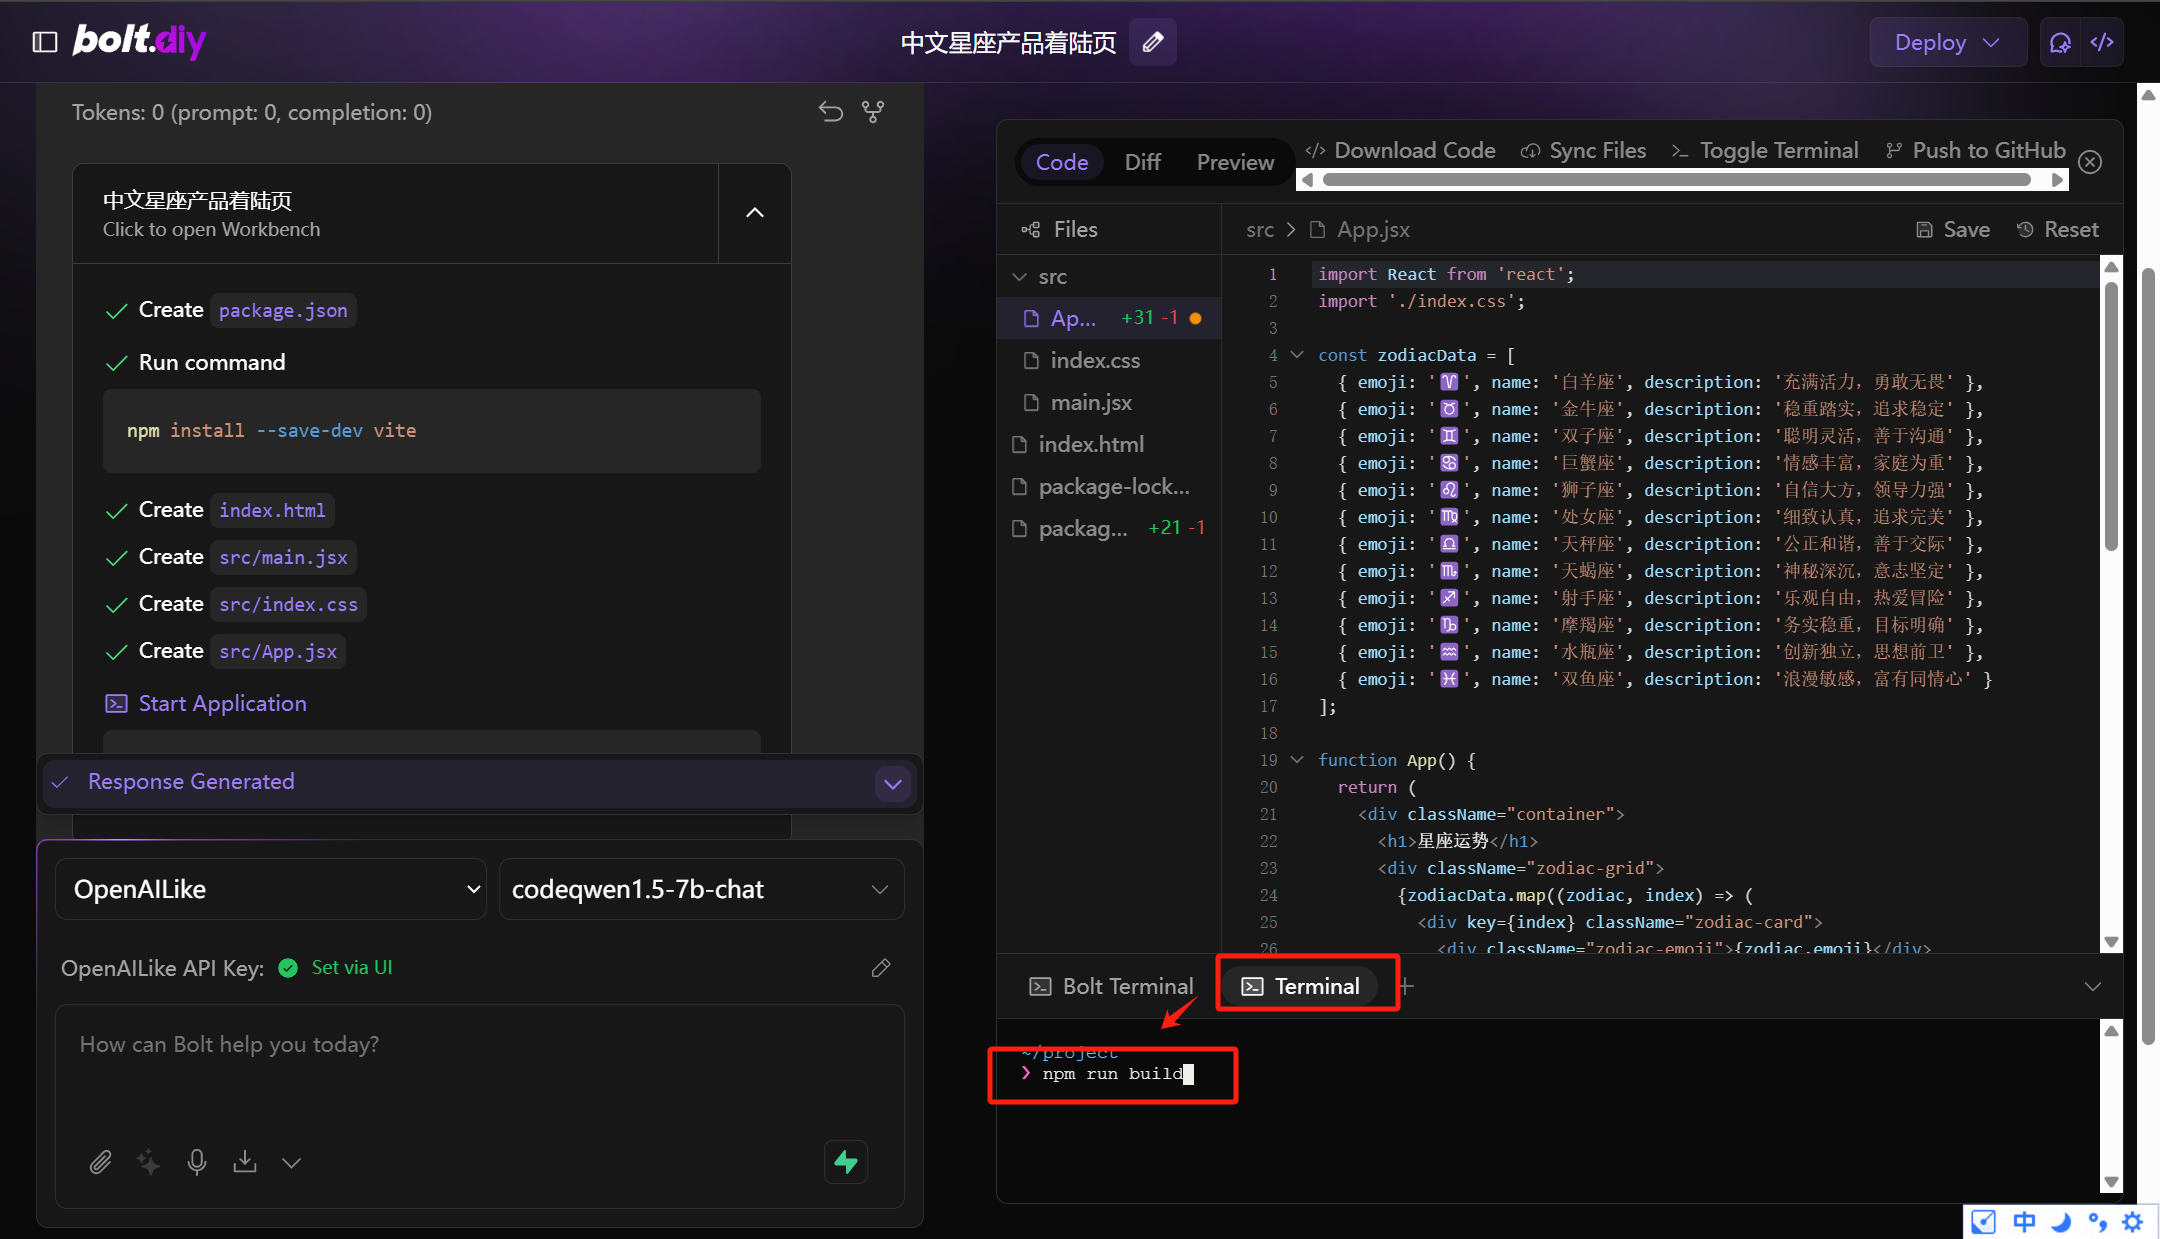The image size is (2160, 1239).
Task: Click the fork chat icon
Action: click(x=873, y=112)
